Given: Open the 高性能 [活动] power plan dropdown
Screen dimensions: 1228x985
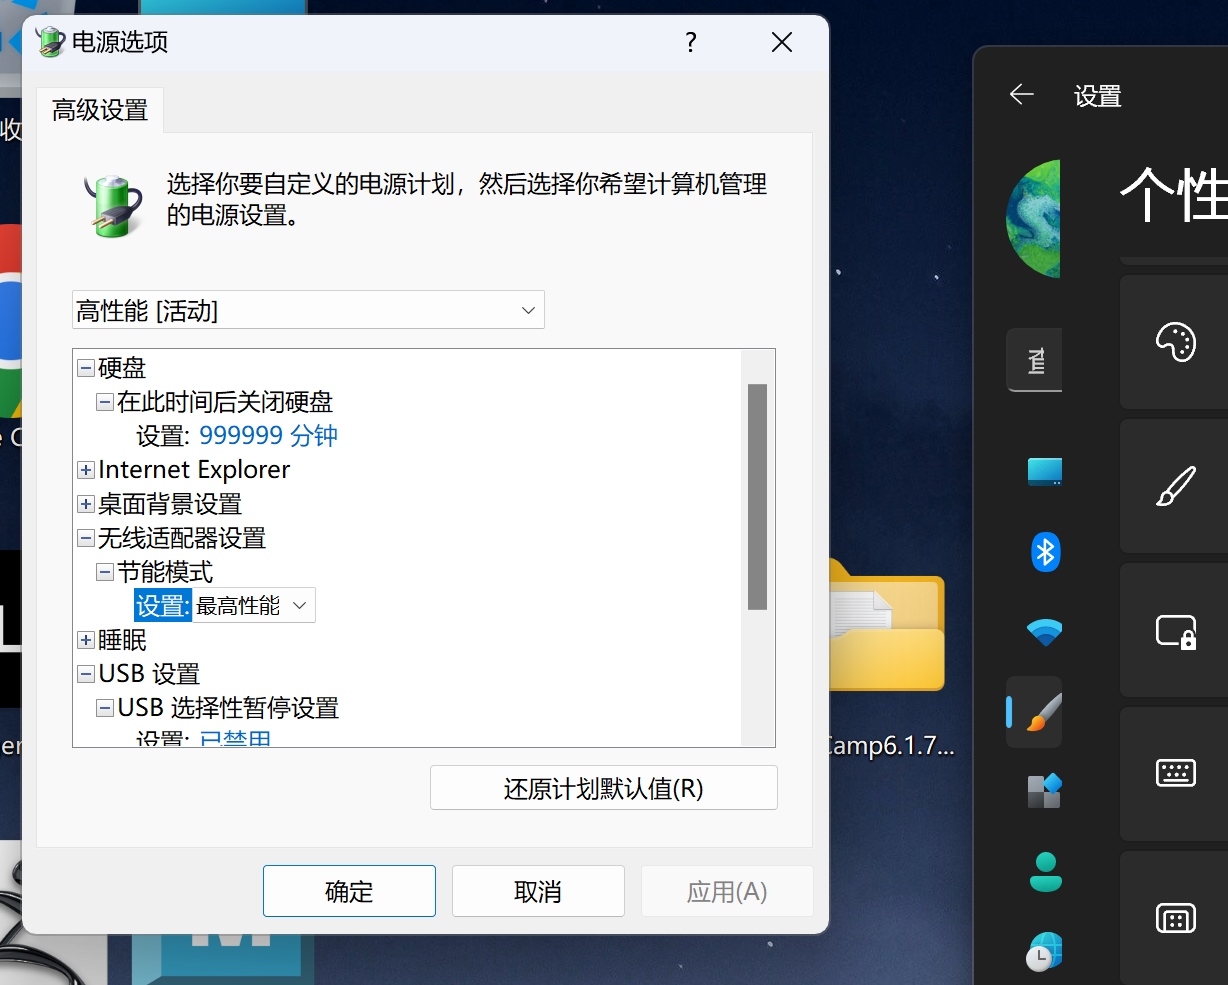Looking at the screenshot, I should click(x=308, y=311).
